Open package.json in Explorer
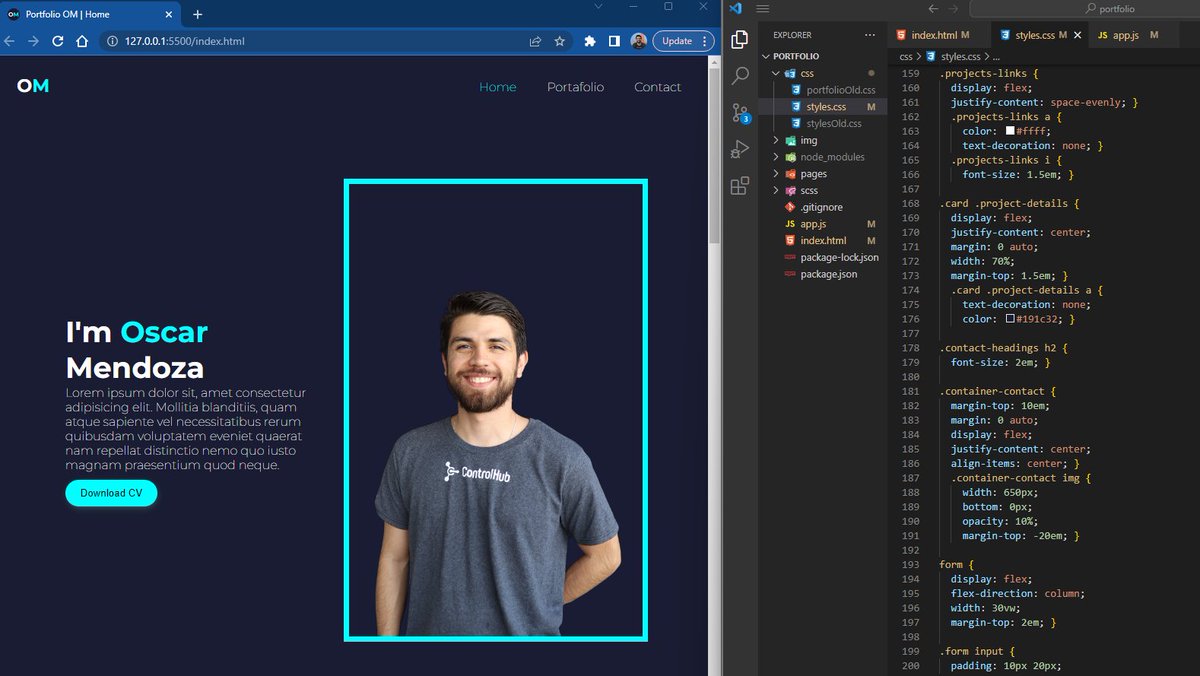The height and width of the screenshot is (676, 1200). pos(828,274)
